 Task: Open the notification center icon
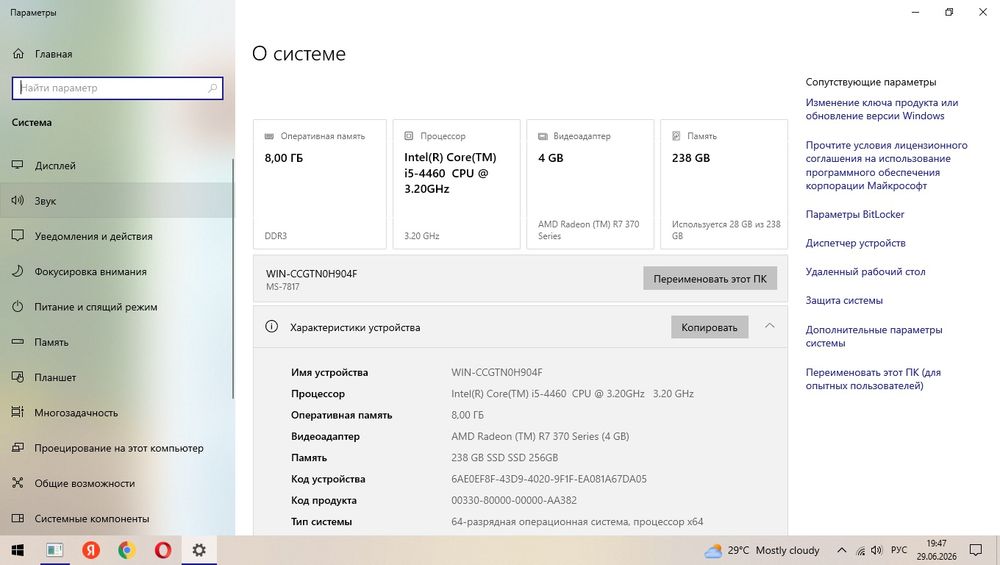[x=975, y=550]
